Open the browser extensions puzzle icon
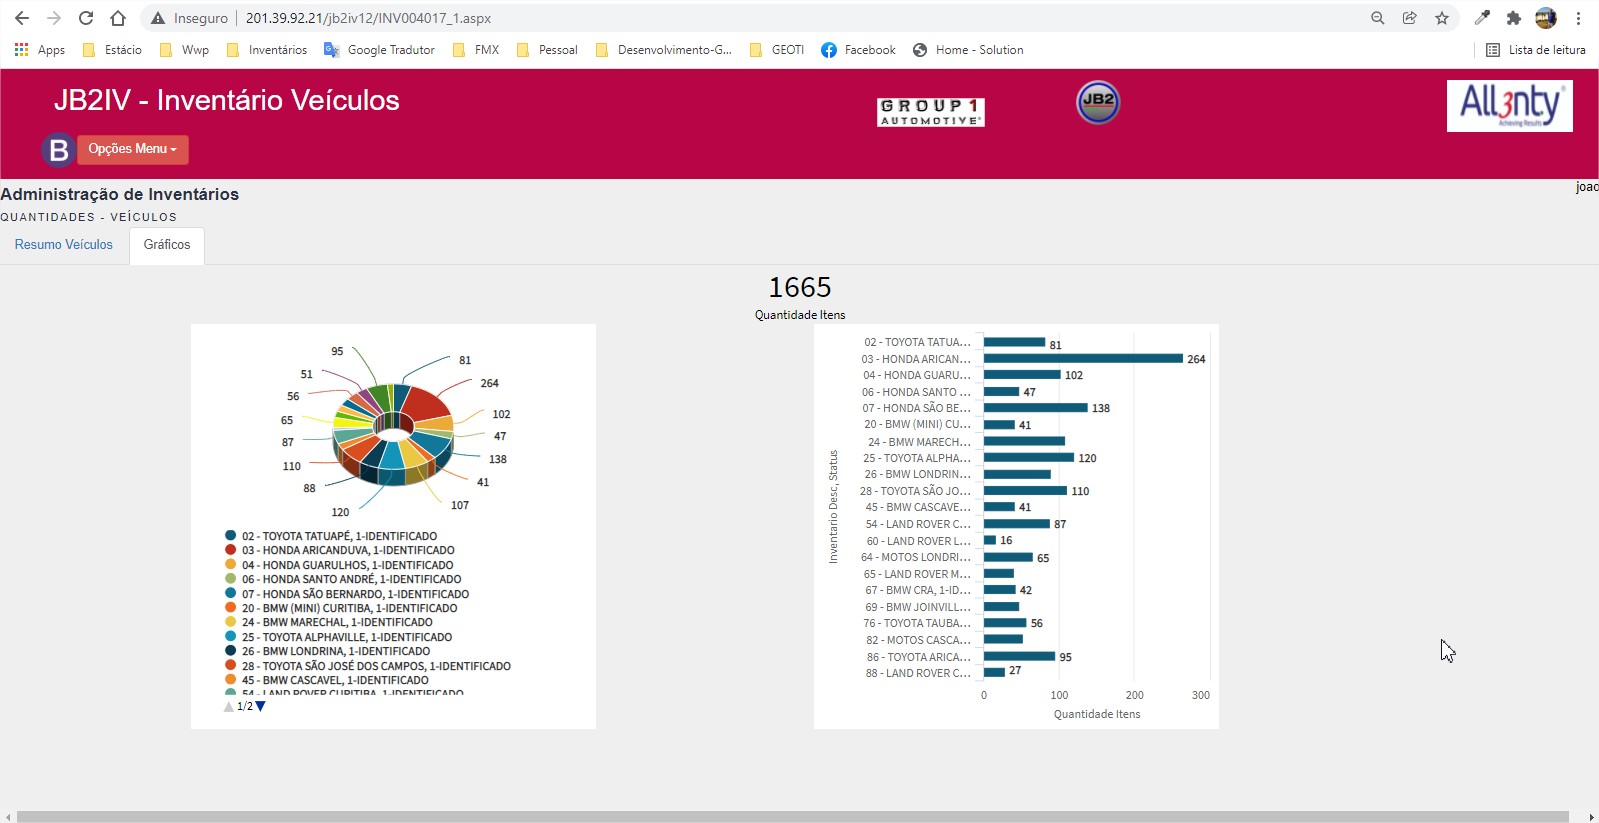The width and height of the screenshot is (1599, 823). click(x=1514, y=18)
